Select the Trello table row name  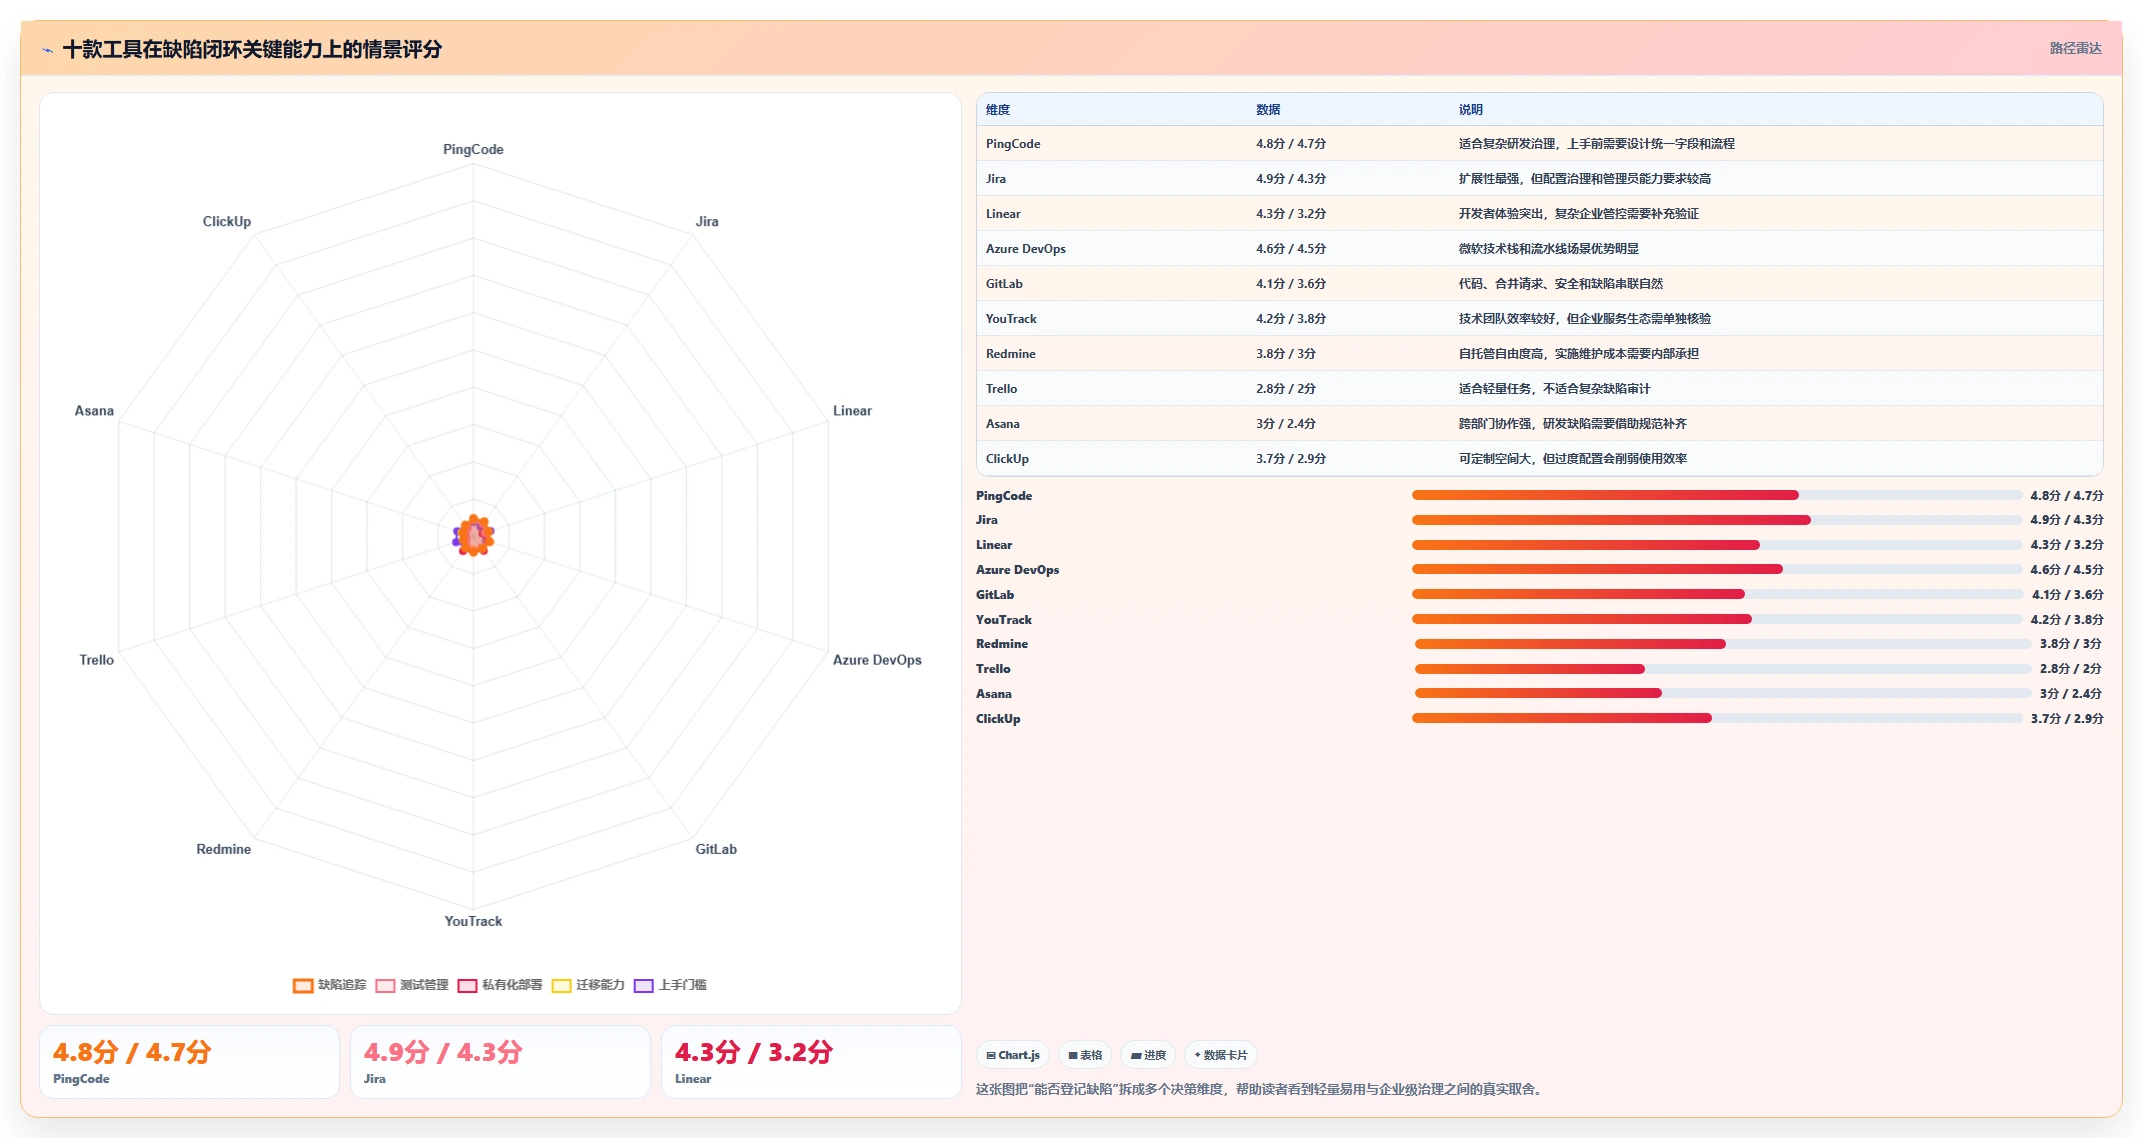(x=1001, y=389)
